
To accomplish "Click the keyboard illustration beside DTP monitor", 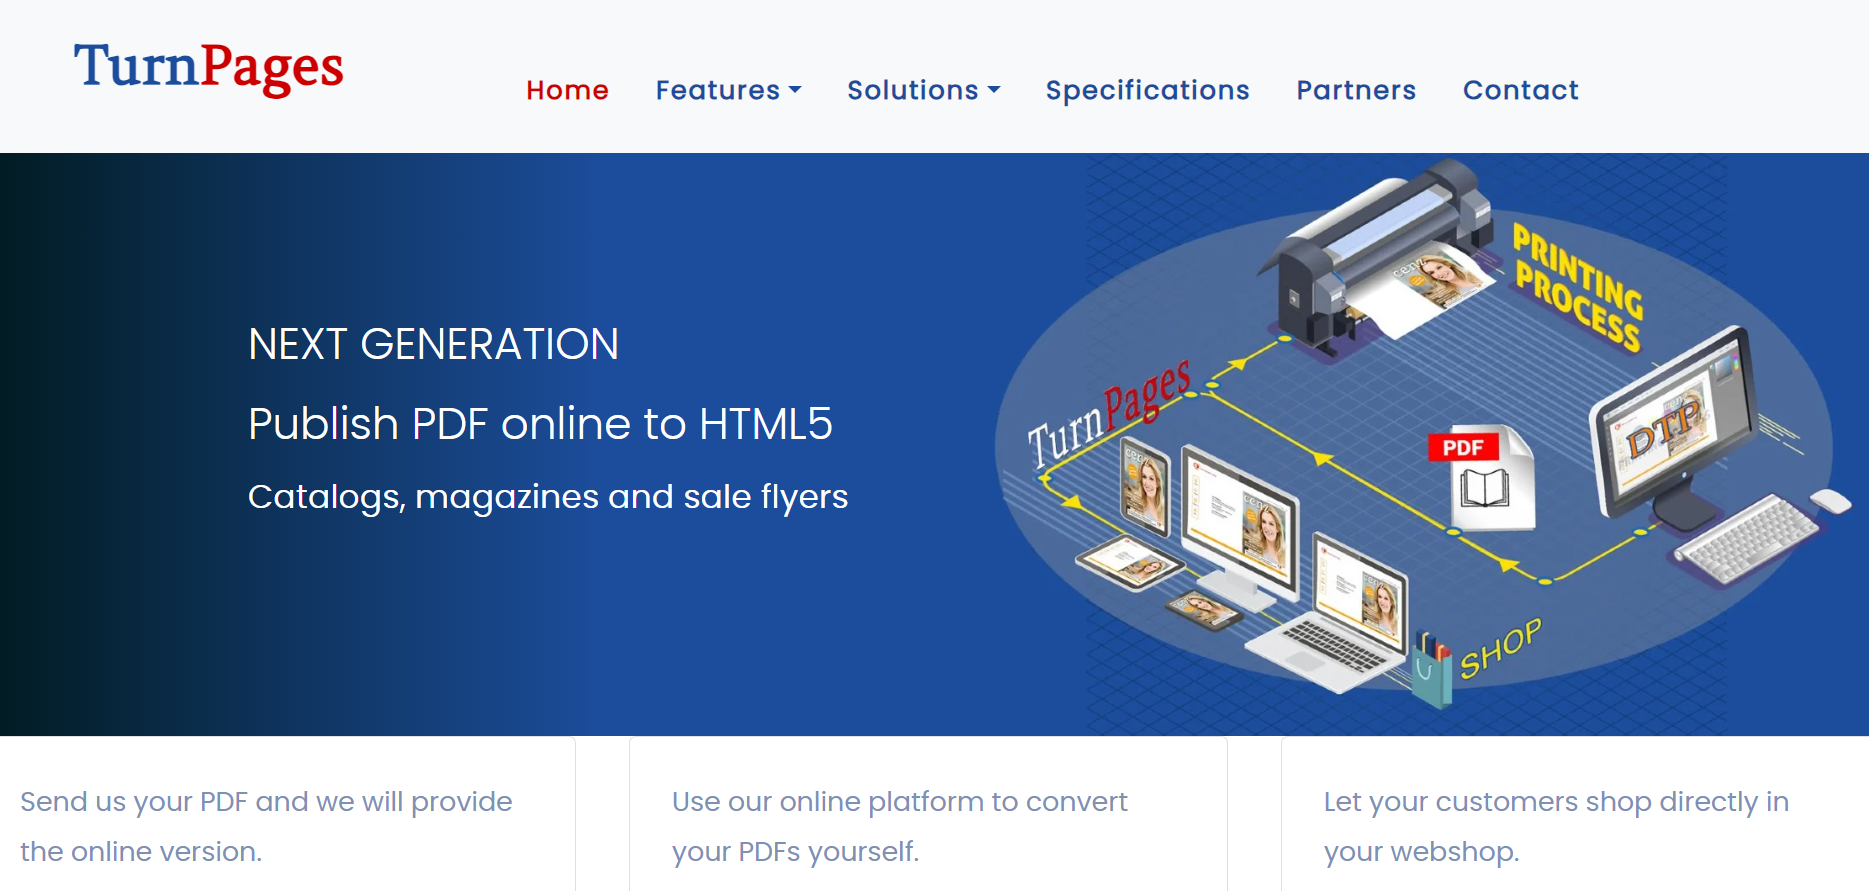I will pyautogui.click(x=1746, y=538).
